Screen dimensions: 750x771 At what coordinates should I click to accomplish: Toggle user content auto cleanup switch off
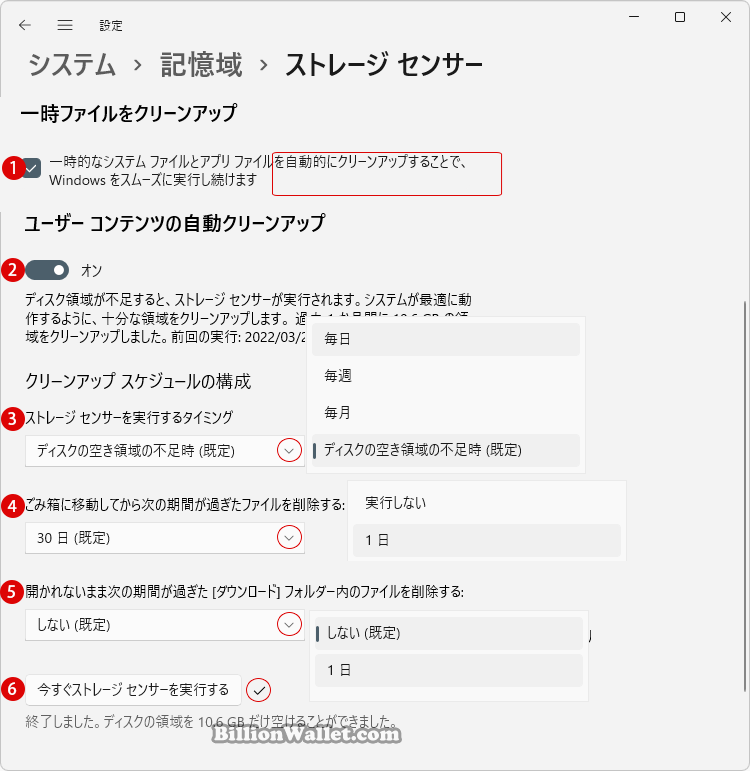47,270
